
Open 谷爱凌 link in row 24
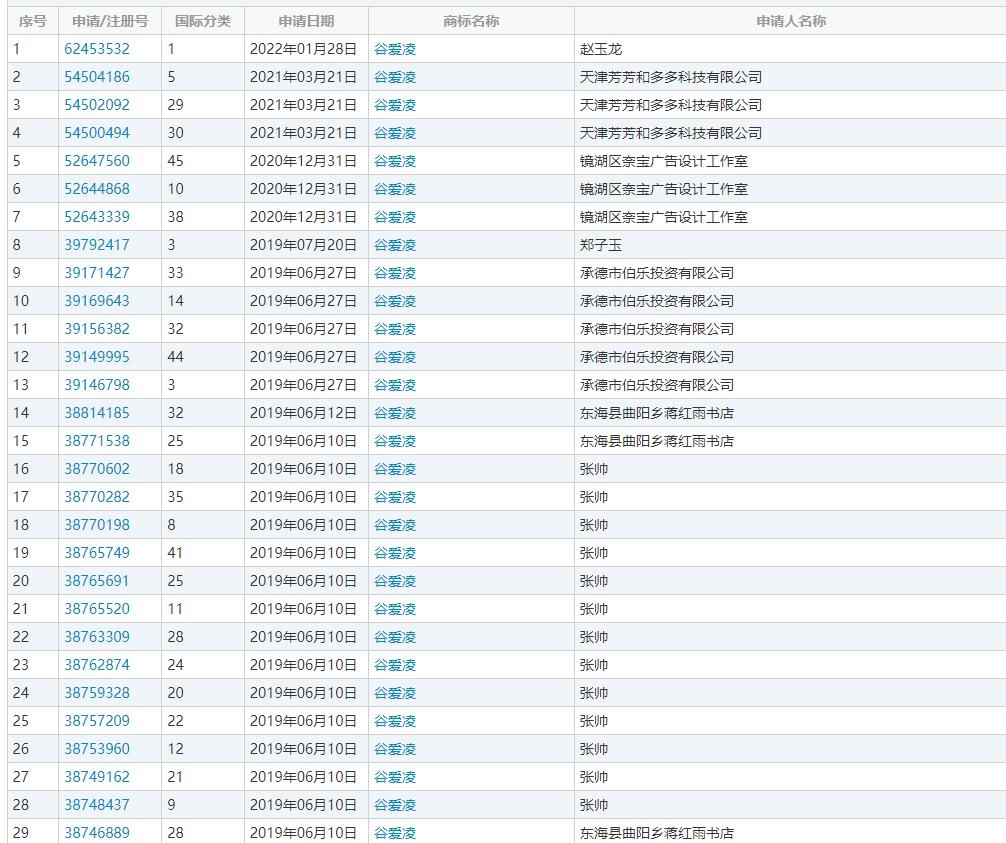point(395,693)
